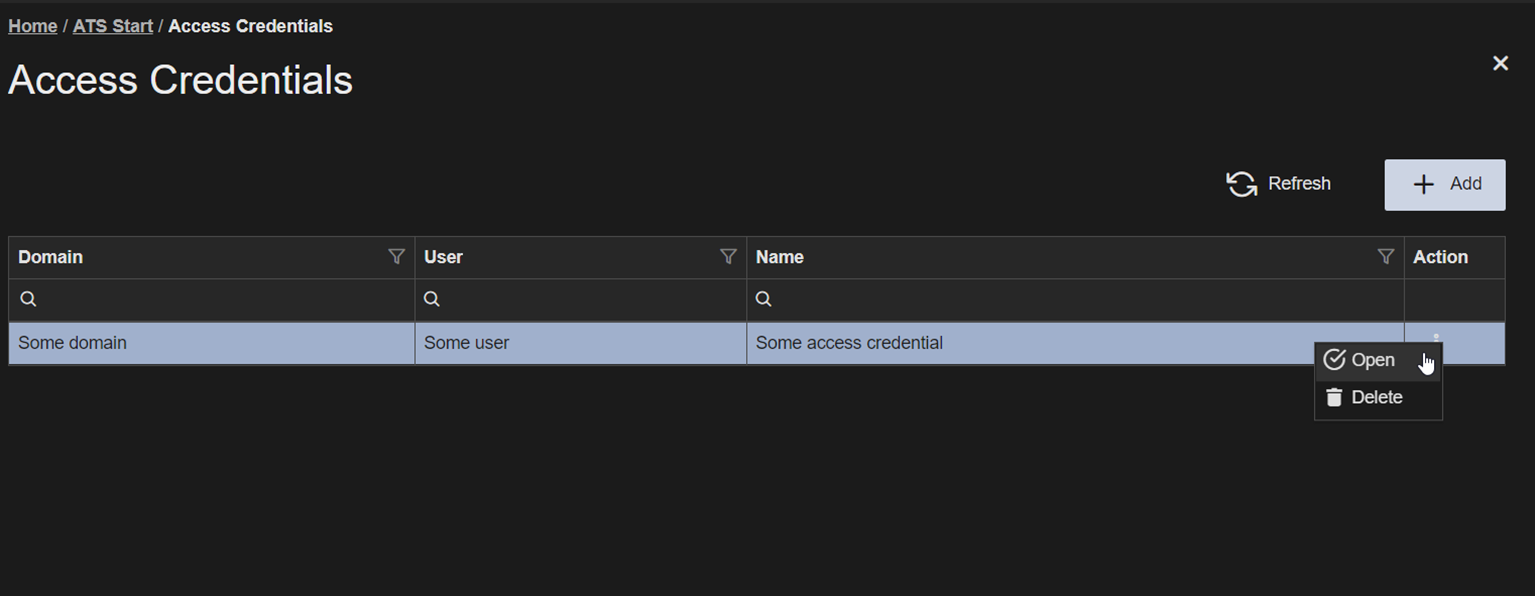Viewport: 1535px width, 596px height.
Task: Click the three-dot action icon in row
Action: click(x=1436, y=337)
